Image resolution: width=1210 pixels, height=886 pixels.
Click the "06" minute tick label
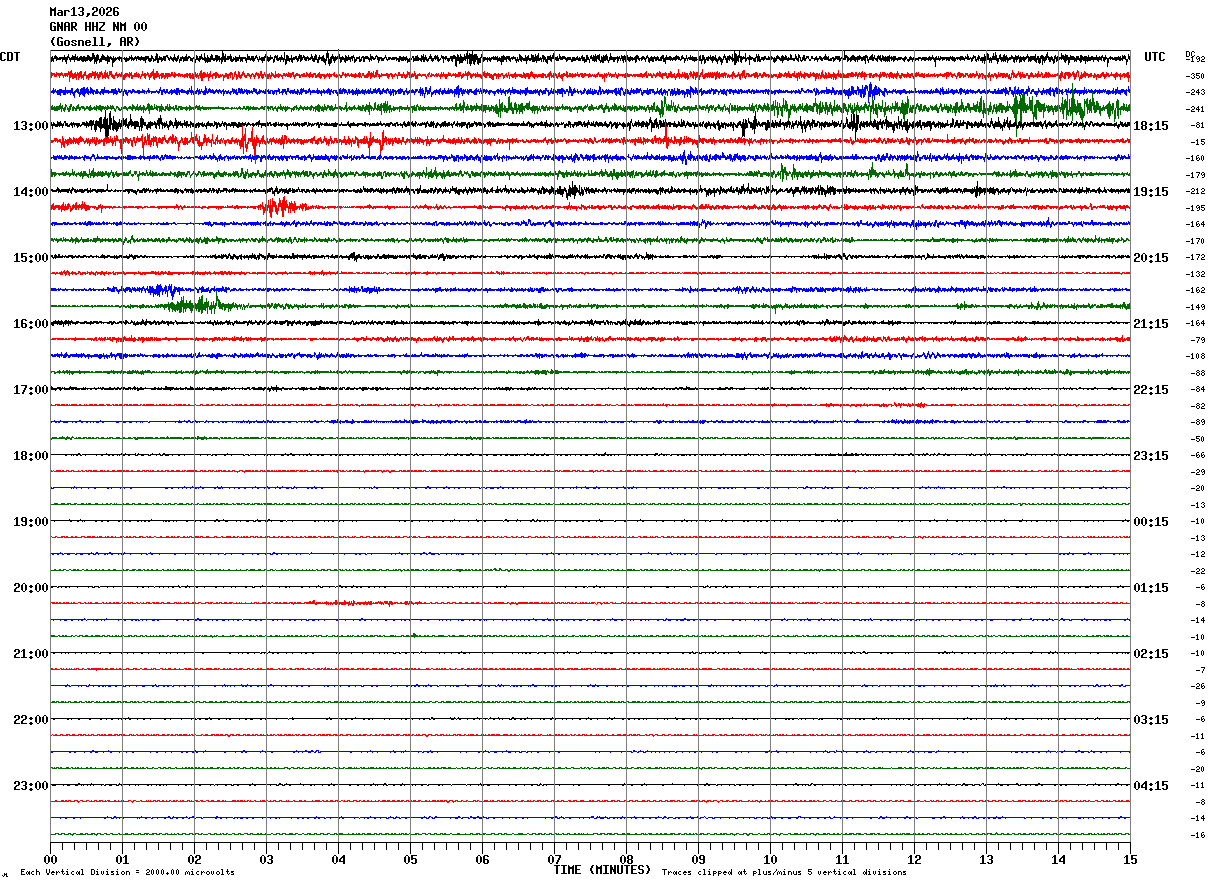point(482,859)
